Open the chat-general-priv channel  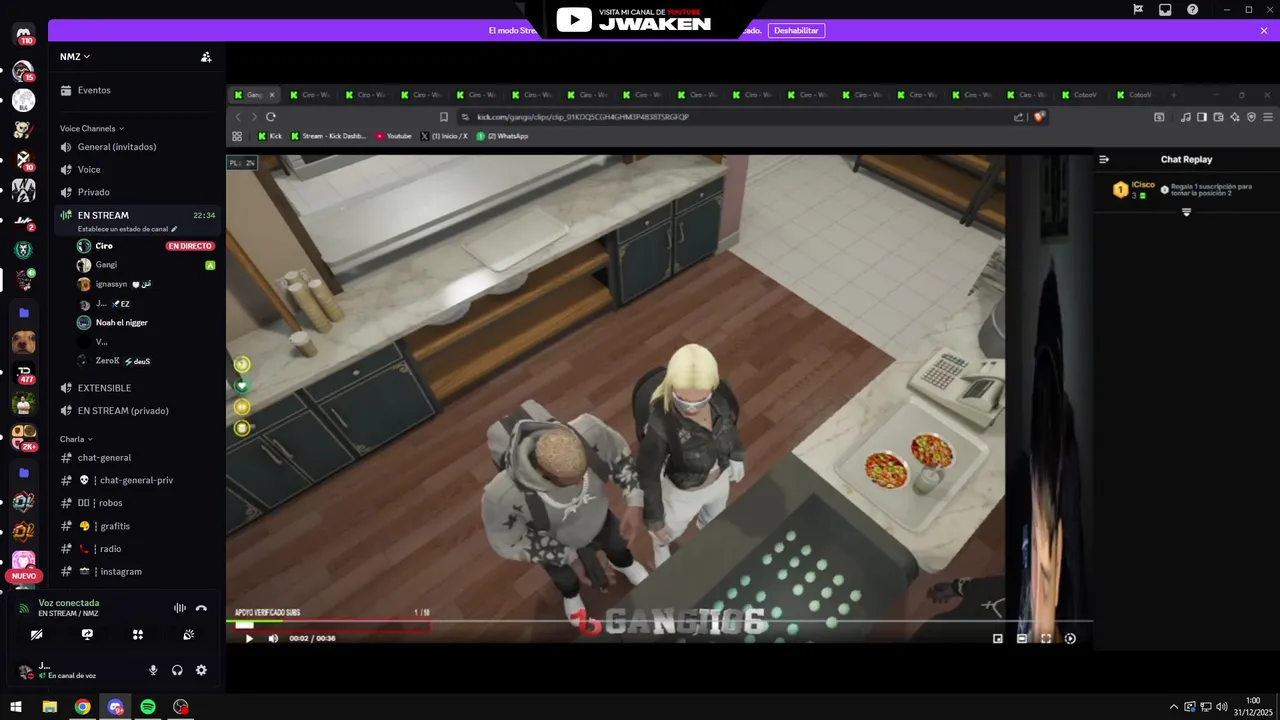[x=137, y=480]
